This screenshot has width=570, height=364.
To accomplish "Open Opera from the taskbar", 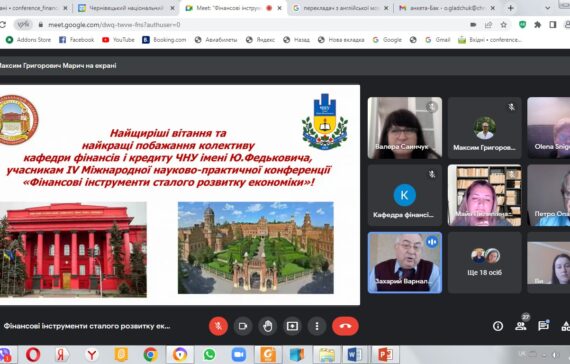I will click(33, 354).
